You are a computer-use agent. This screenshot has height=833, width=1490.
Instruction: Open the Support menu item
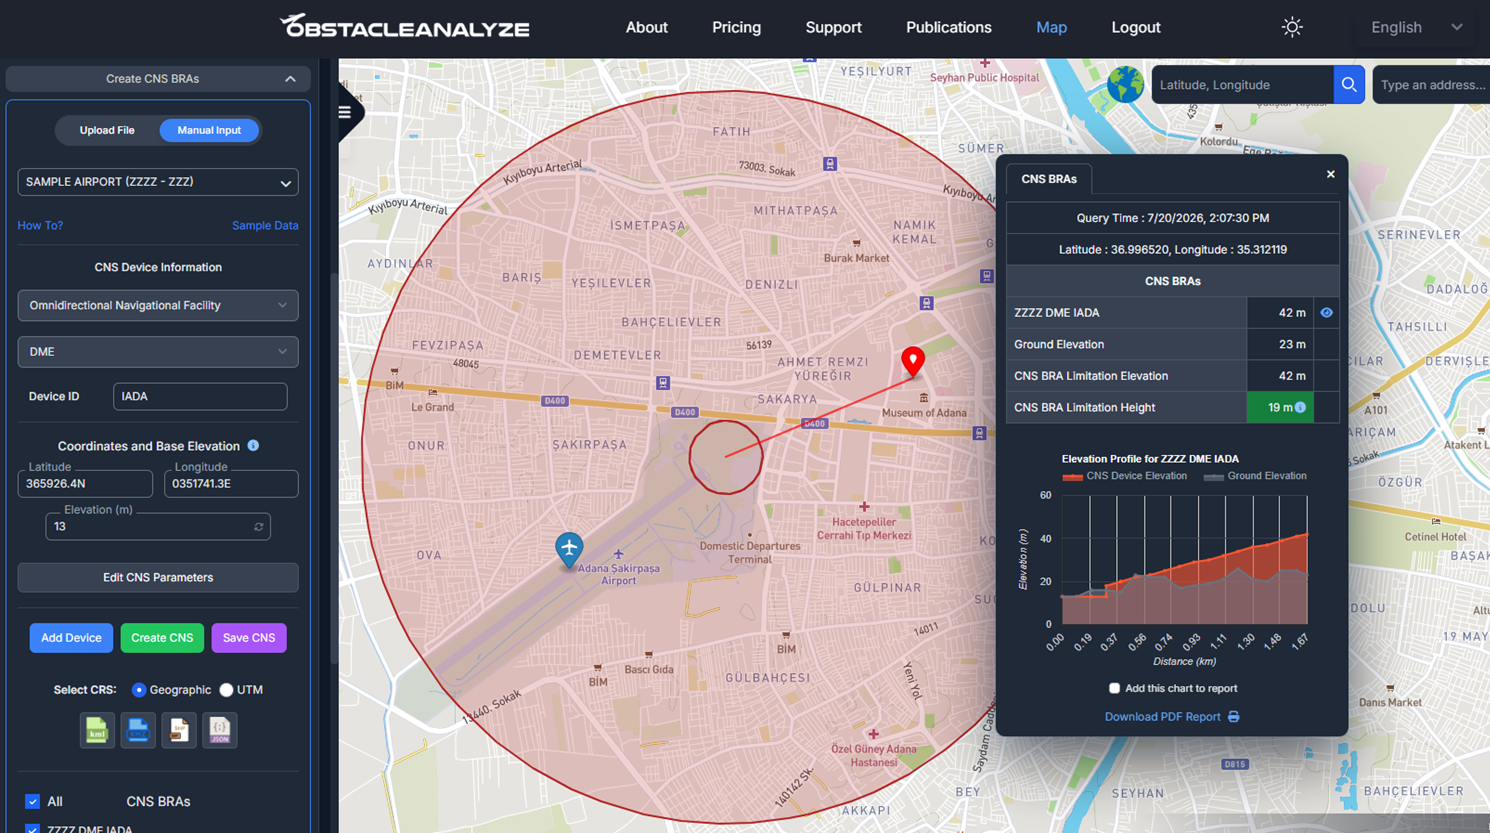[x=833, y=27]
